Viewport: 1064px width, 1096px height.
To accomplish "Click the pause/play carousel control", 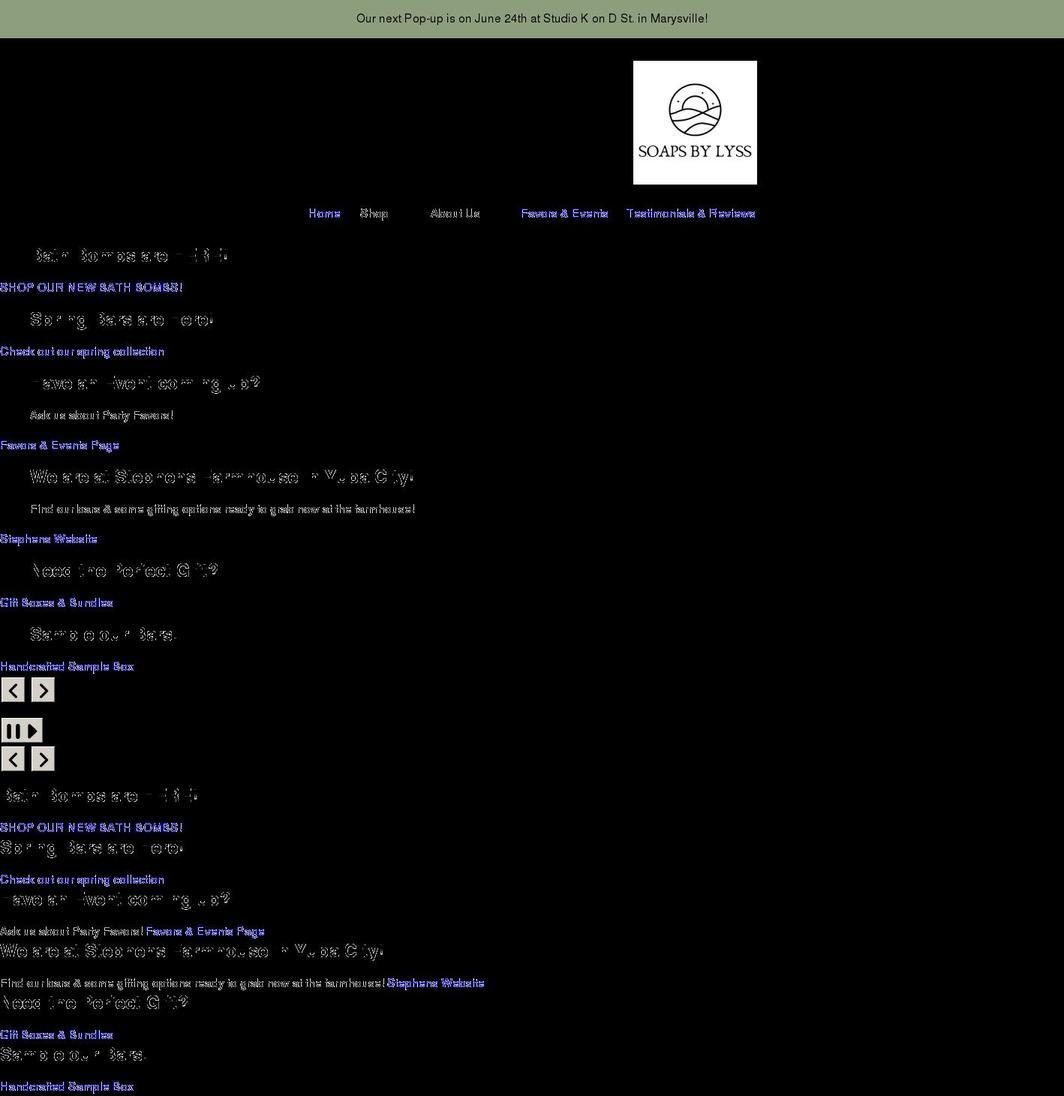I will (22, 730).
